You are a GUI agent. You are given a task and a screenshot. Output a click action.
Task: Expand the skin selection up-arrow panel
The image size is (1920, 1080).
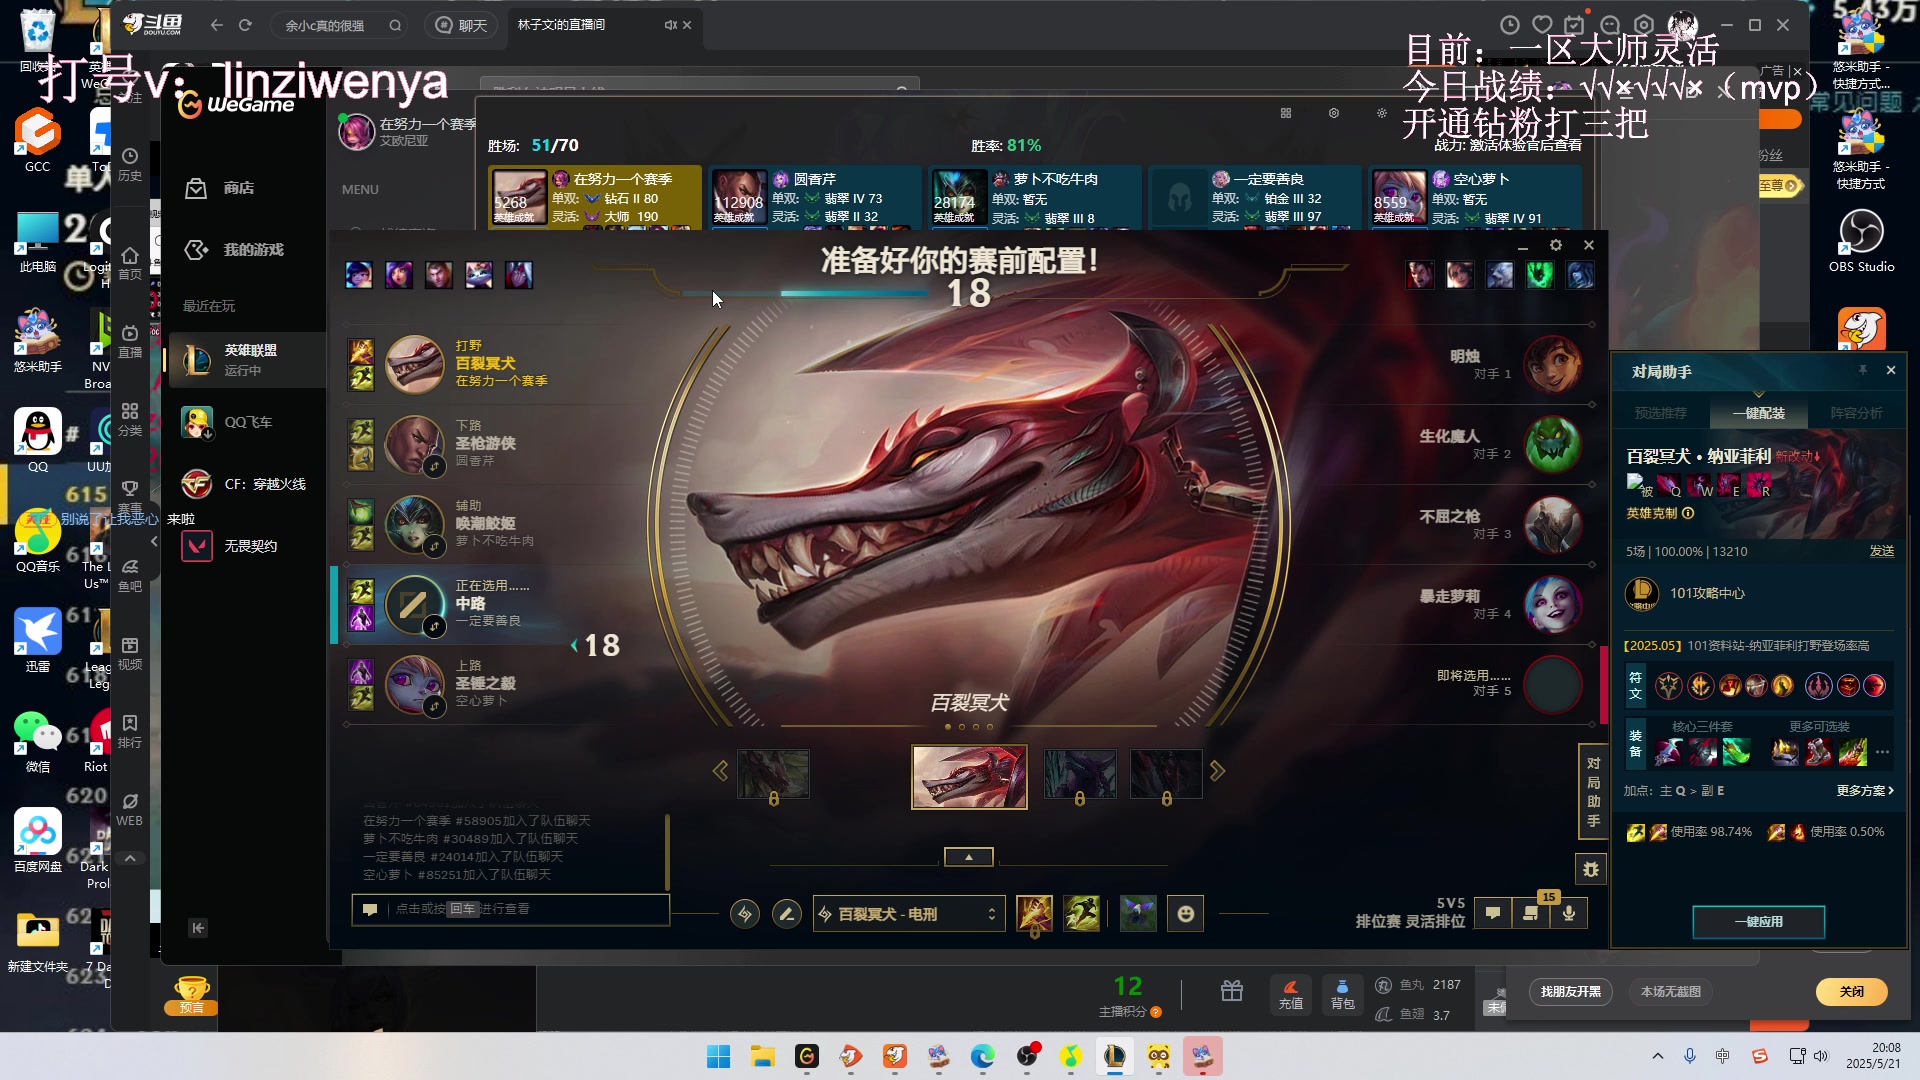coord(969,857)
